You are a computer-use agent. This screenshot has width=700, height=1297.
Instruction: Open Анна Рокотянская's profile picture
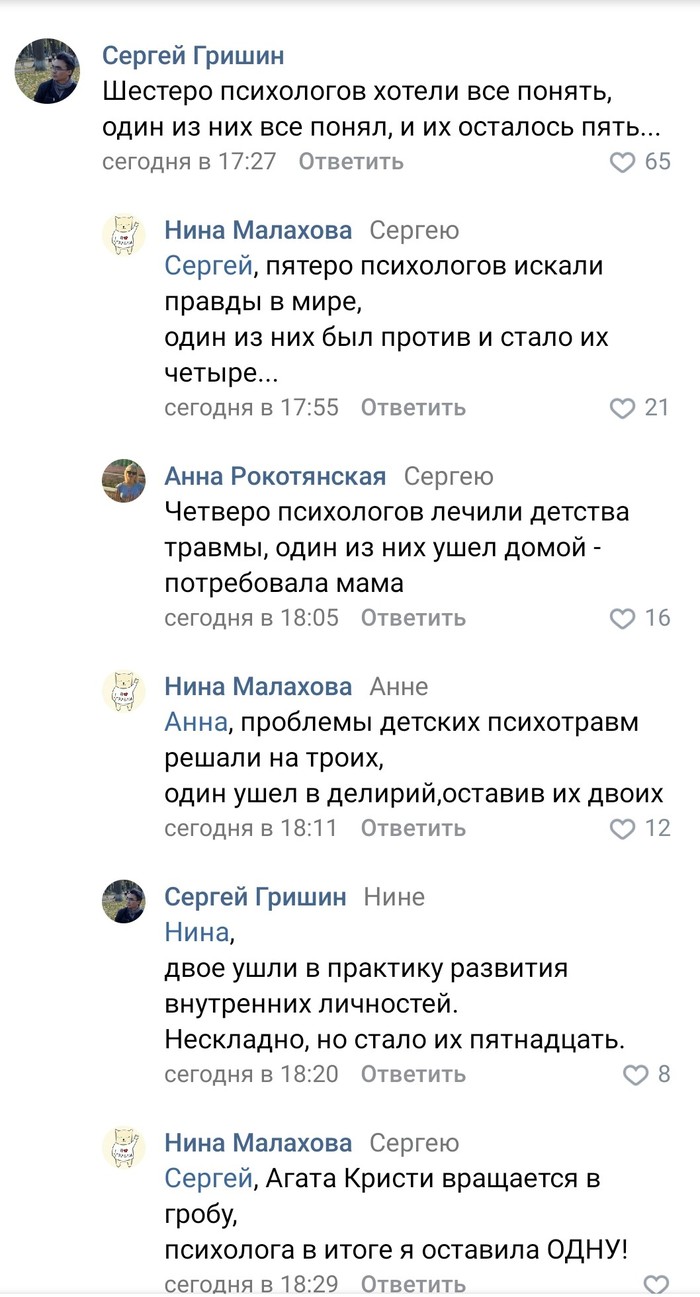tap(124, 481)
